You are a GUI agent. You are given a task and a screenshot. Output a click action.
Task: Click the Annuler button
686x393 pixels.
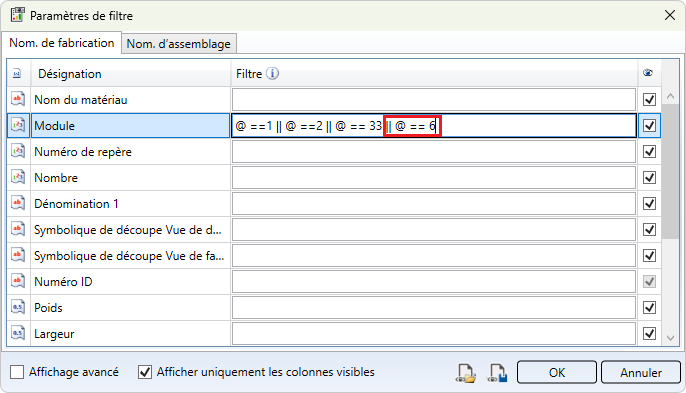[x=640, y=372]
